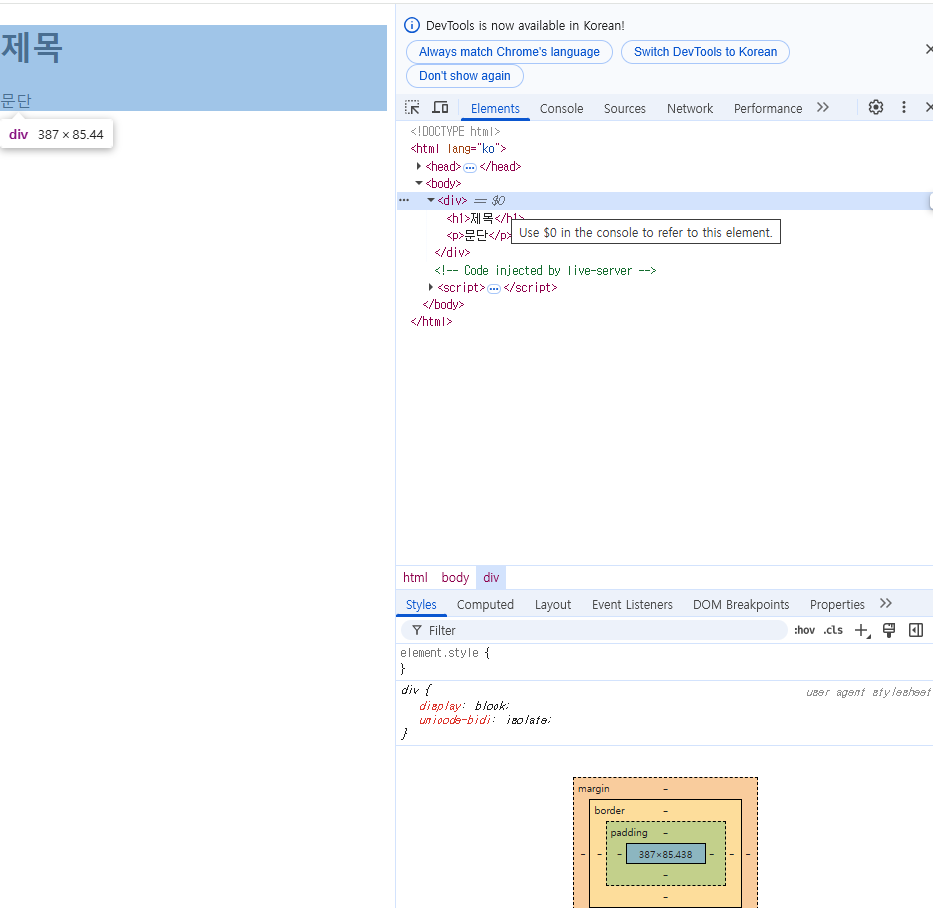Select the p 문단 node in the DOM tree
The width and height of the screenshot is (933, 908).
tap(478, 236)
